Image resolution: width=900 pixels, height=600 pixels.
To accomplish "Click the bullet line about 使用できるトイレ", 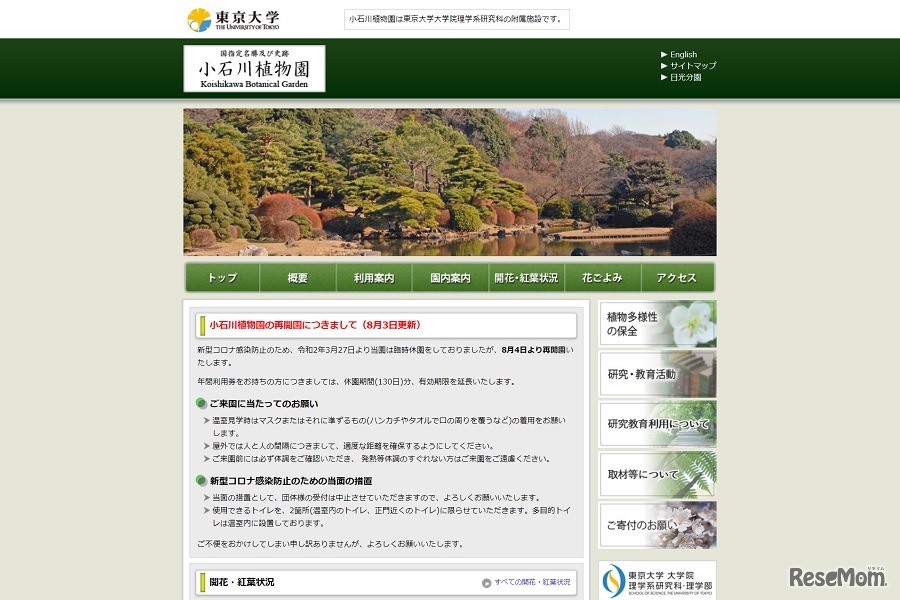I will (x=391, y=517).
